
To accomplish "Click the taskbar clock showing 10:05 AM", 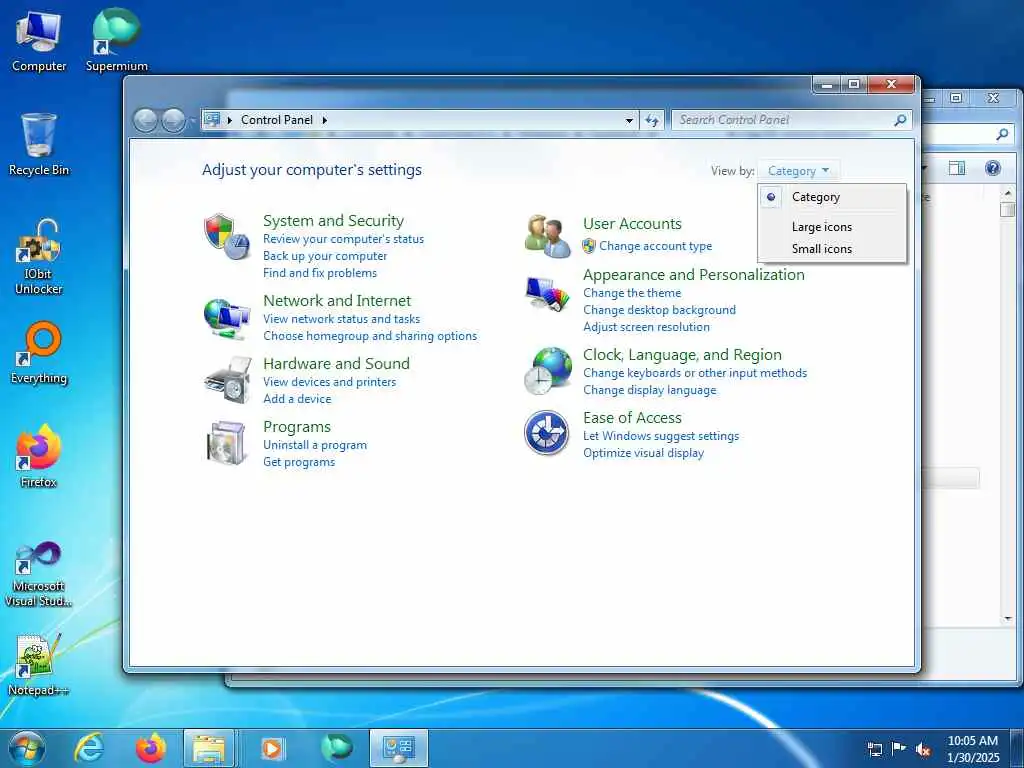I will tap(972, 749).
